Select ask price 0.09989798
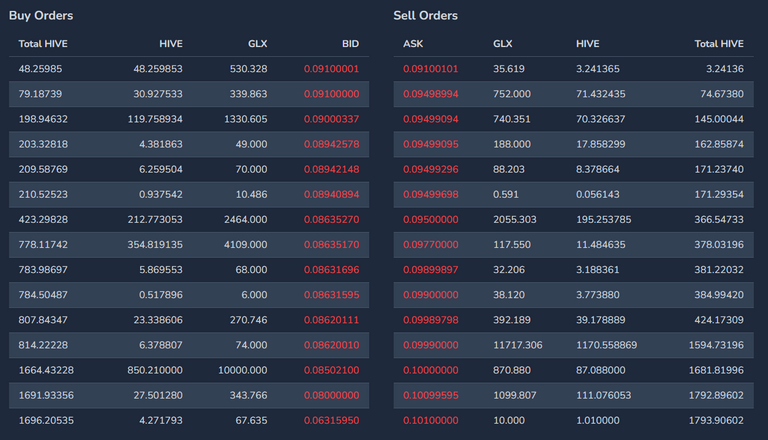Screen dimensions: 768x440 click(x=431, y=320)
